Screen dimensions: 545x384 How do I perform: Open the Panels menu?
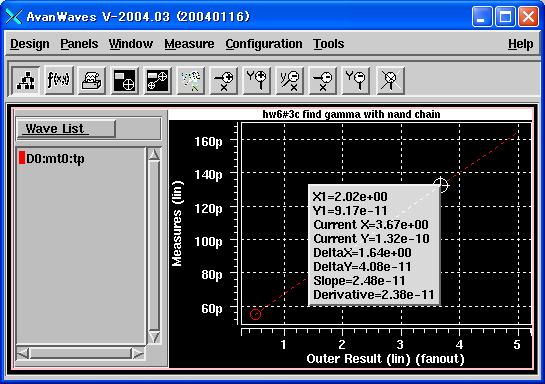coord(79,44)
